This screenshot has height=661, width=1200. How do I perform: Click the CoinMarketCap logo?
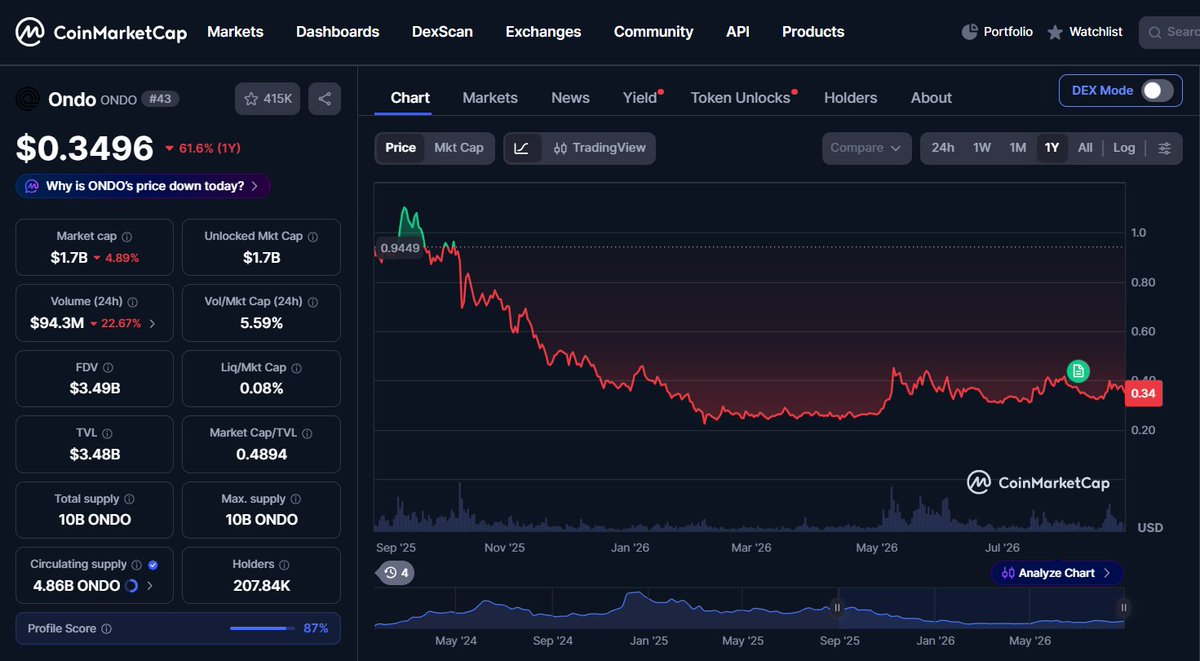pyautogui.click(x=101, y=32)
